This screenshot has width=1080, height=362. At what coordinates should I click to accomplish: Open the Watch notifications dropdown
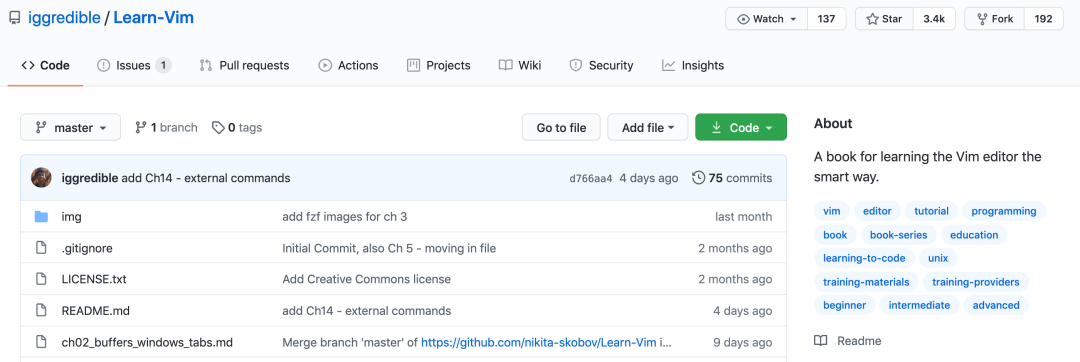[767, 19]
